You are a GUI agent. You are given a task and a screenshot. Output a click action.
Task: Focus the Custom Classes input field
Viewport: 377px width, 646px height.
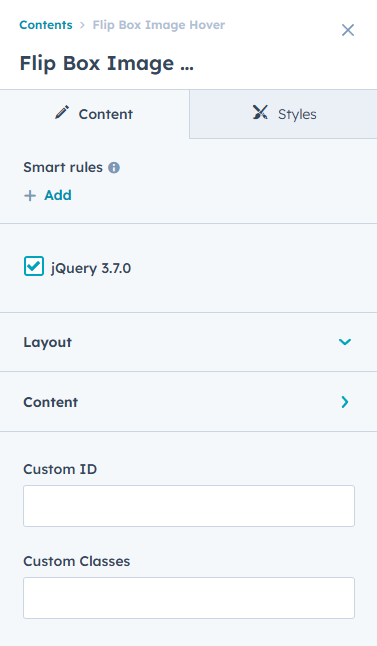(x=189, y=598)
